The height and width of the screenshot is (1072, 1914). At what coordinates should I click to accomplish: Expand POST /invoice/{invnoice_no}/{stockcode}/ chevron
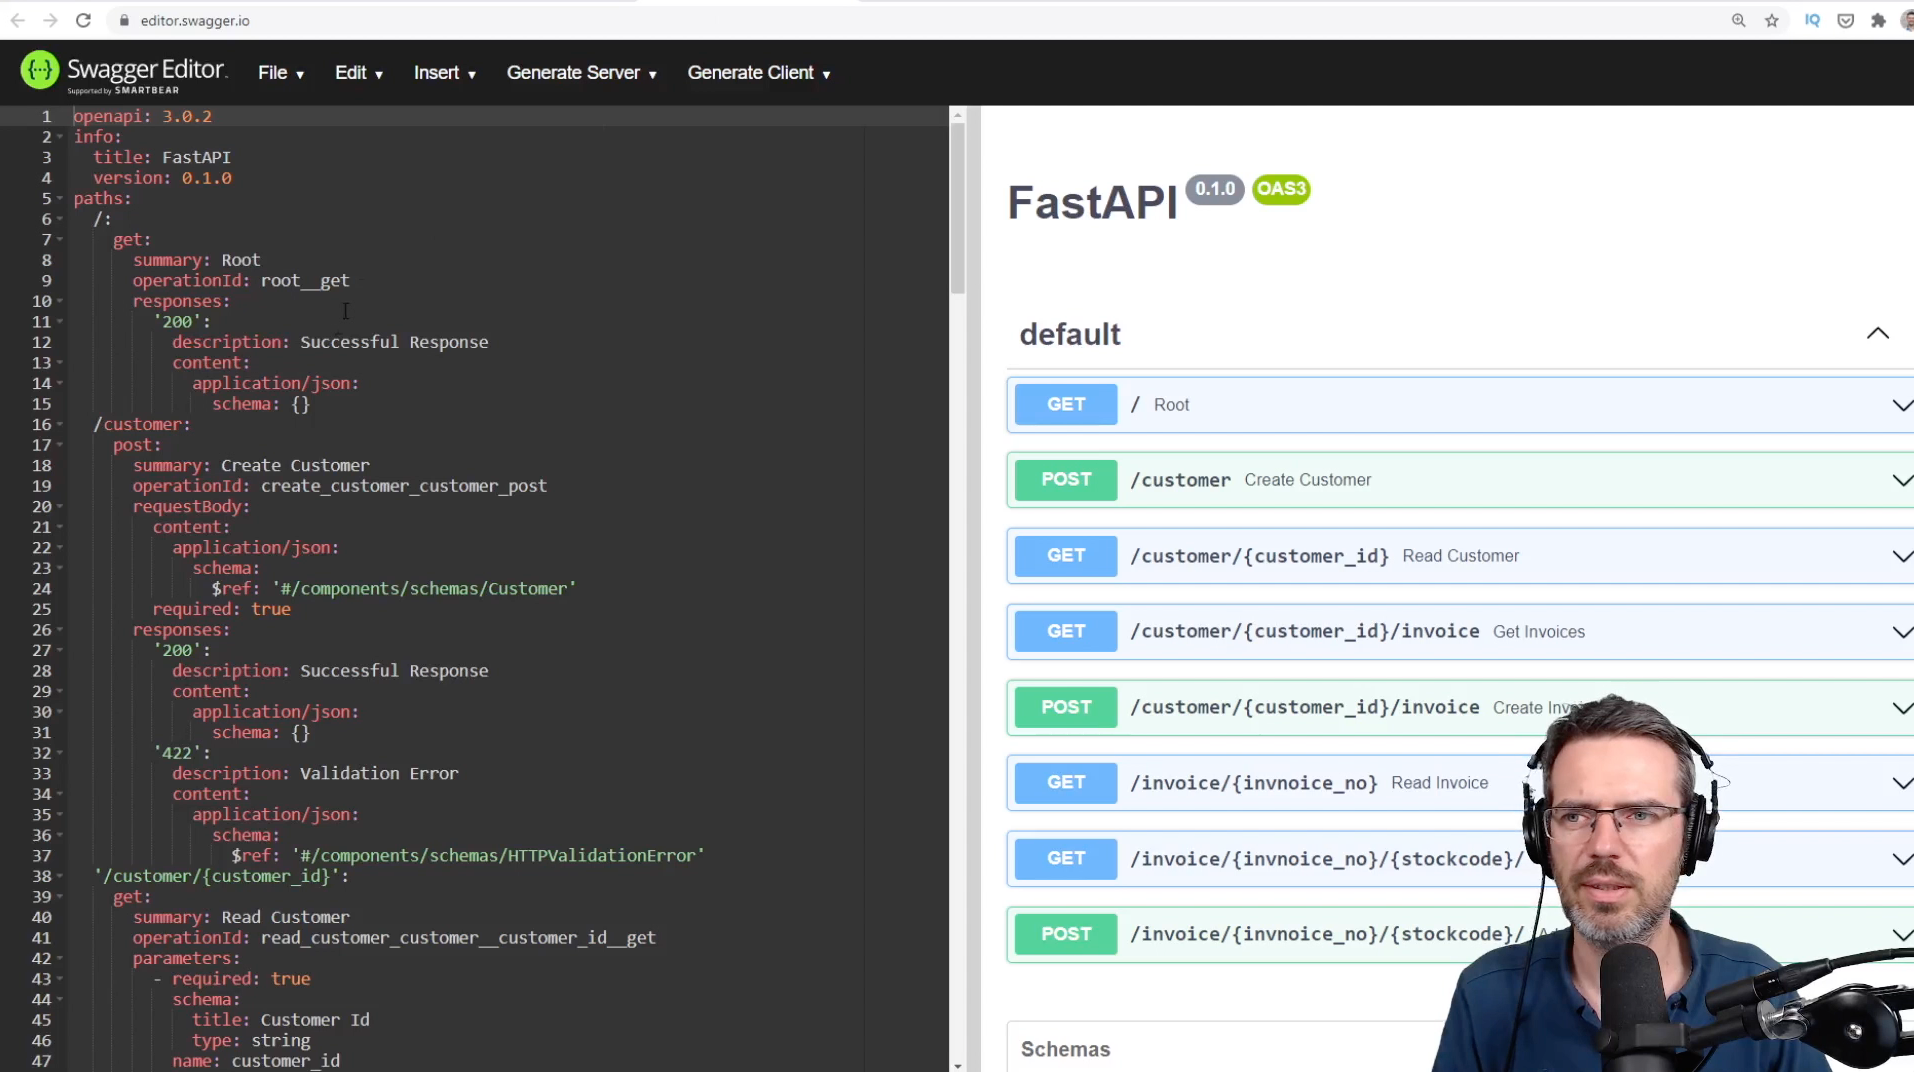click(1901, 935)
